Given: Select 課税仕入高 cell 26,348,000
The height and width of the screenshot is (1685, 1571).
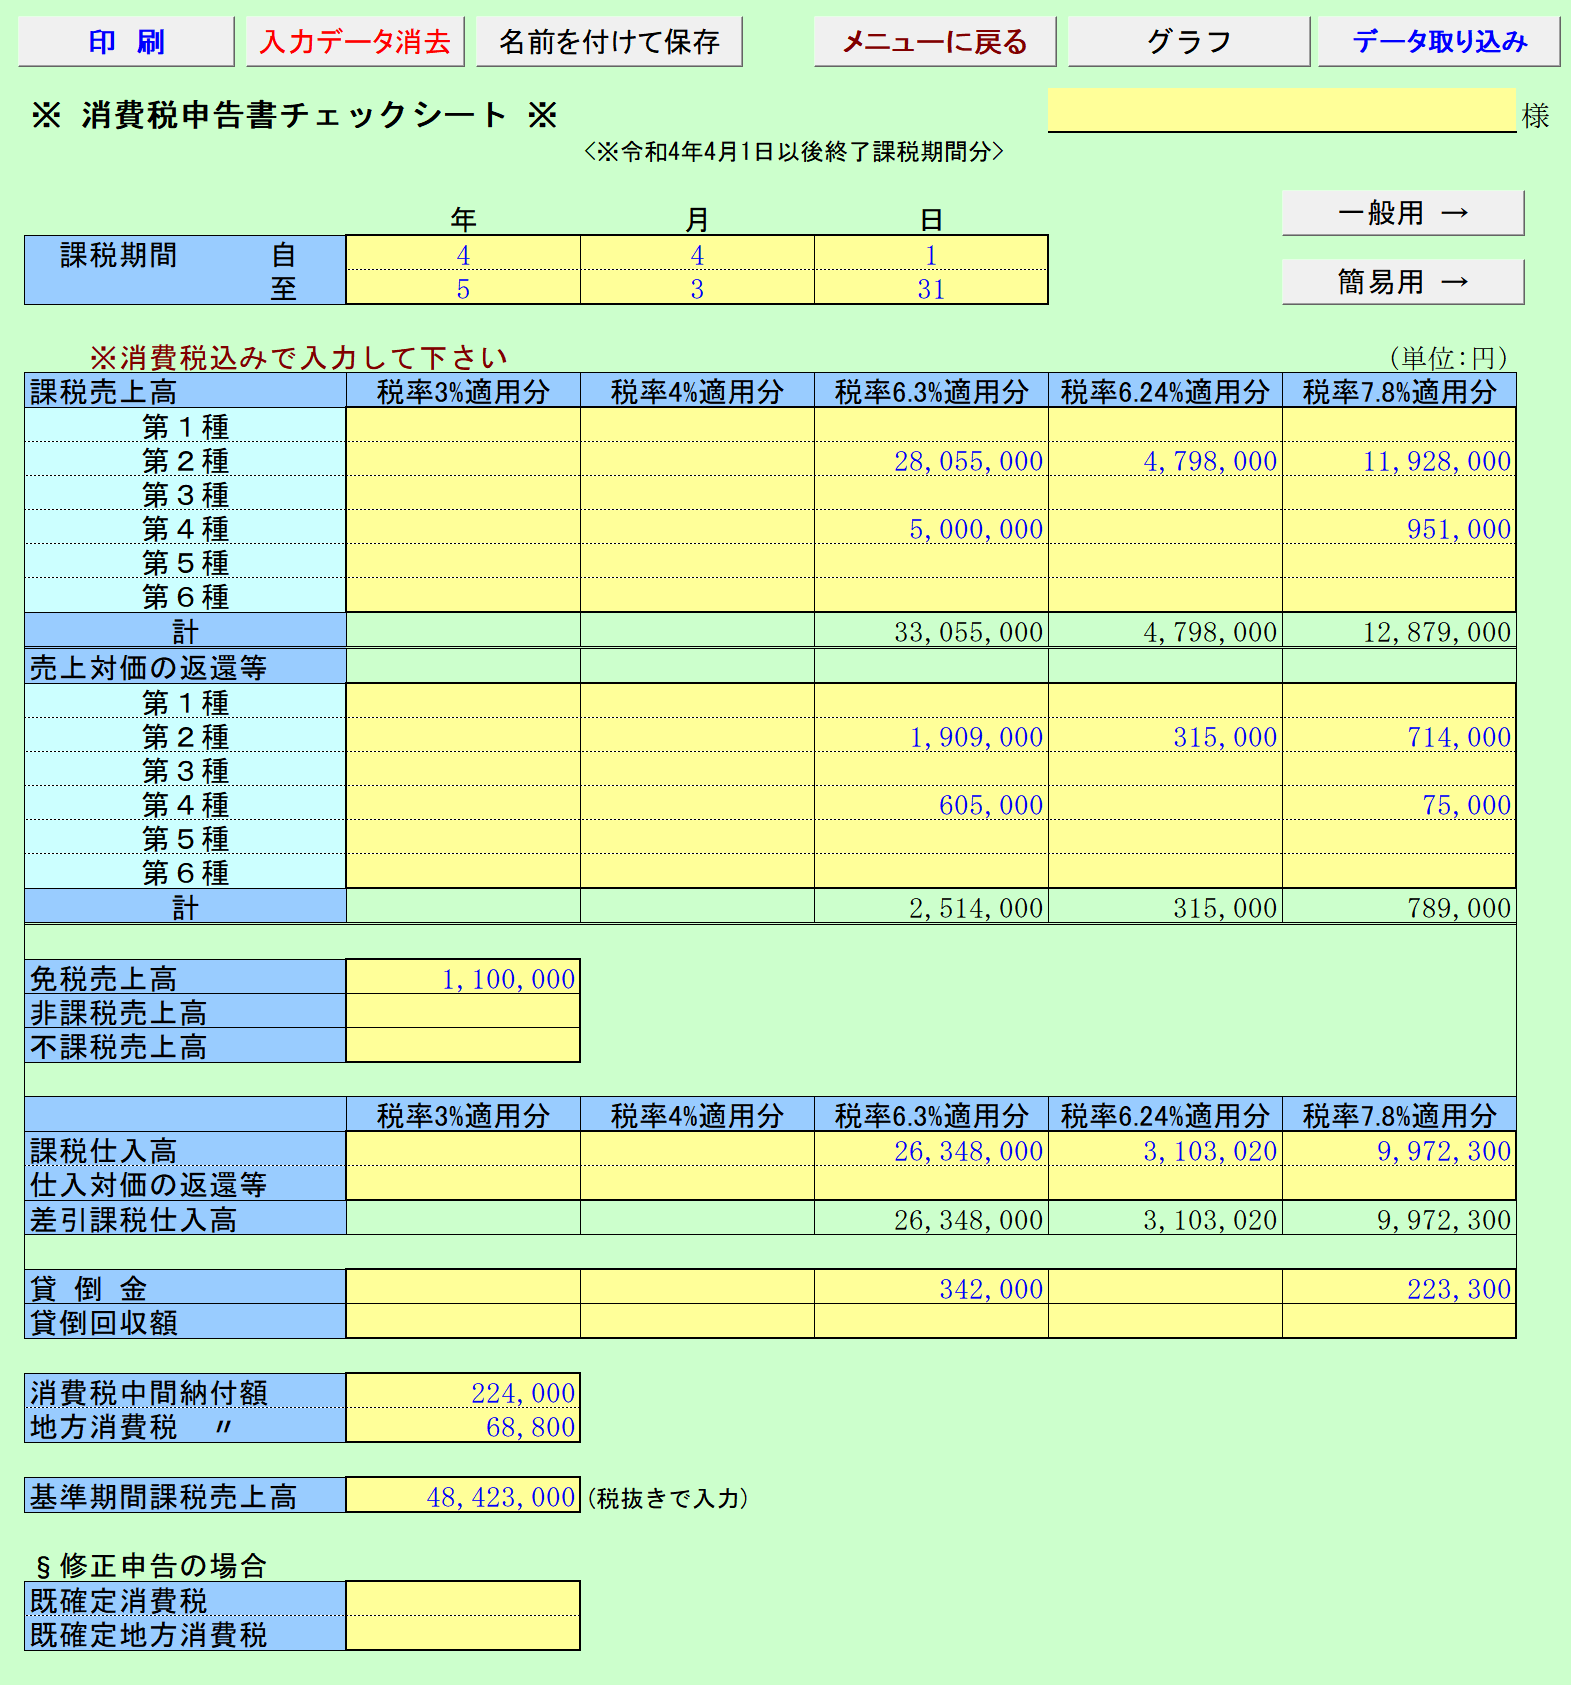Looking at the screenshot, I should 931,1150.
